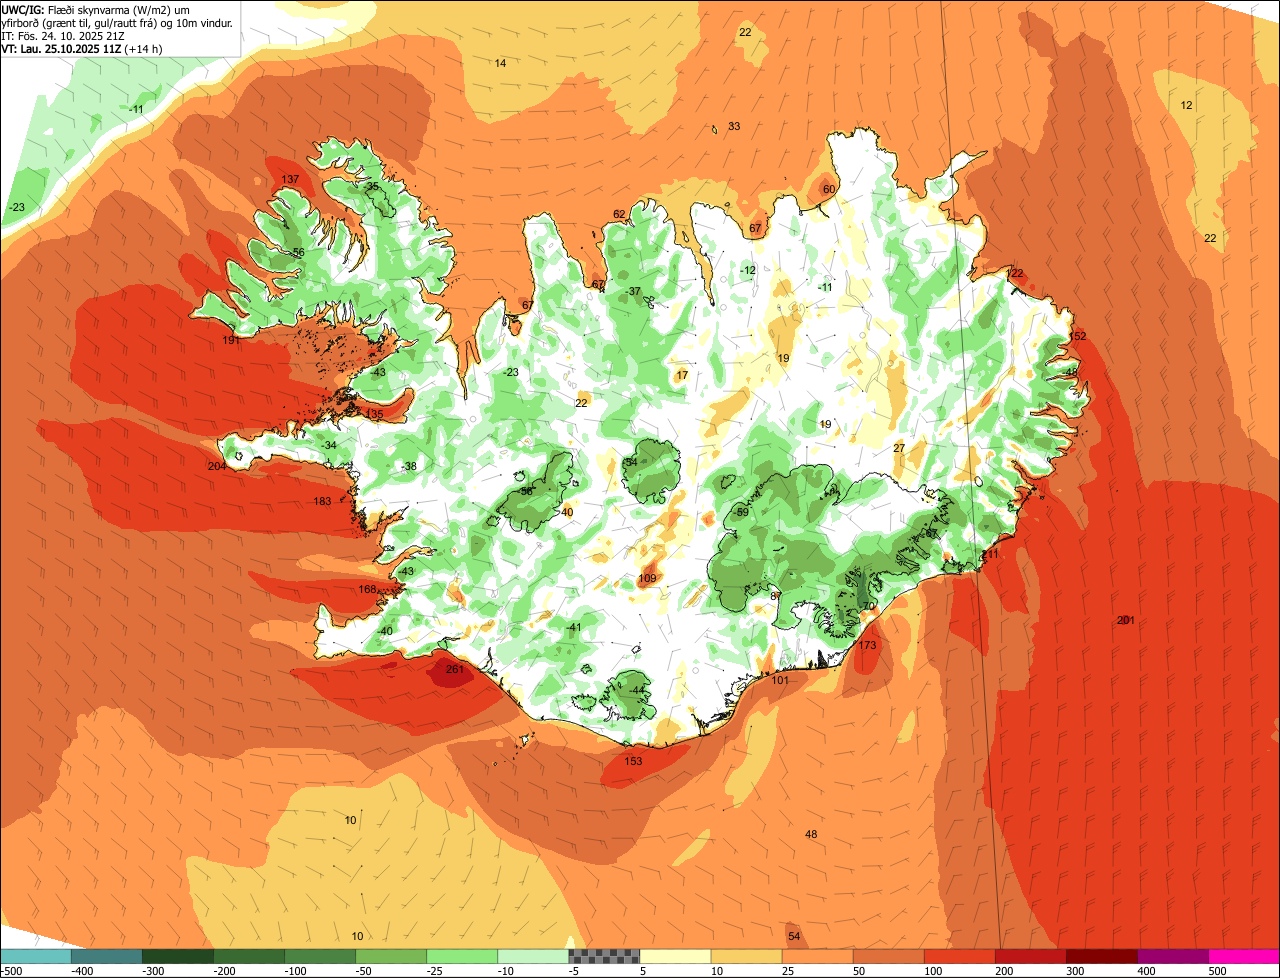
Task: Click the flux value -40 on the map
Action: point(385,630)
